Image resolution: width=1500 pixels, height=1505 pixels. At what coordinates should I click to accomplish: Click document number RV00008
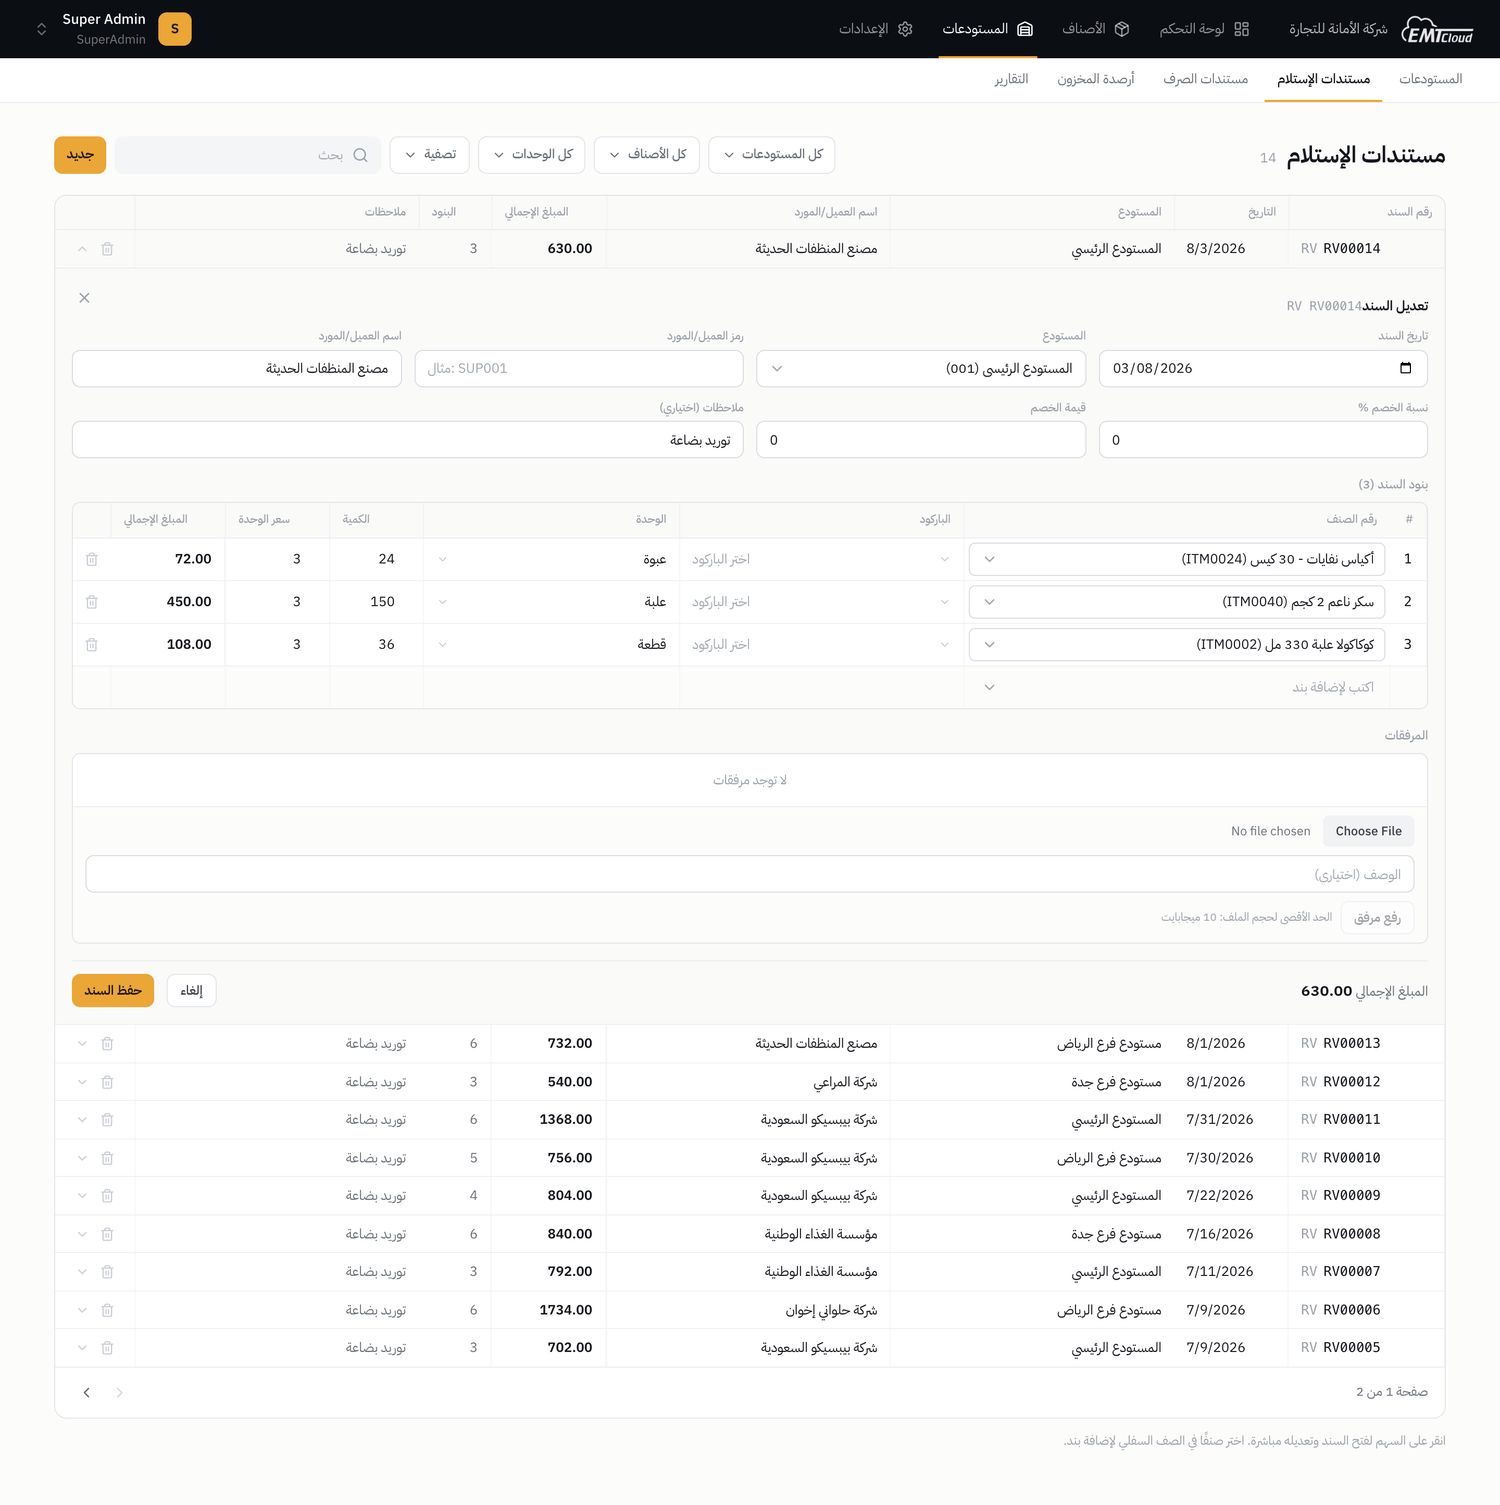[1351, 1234]
